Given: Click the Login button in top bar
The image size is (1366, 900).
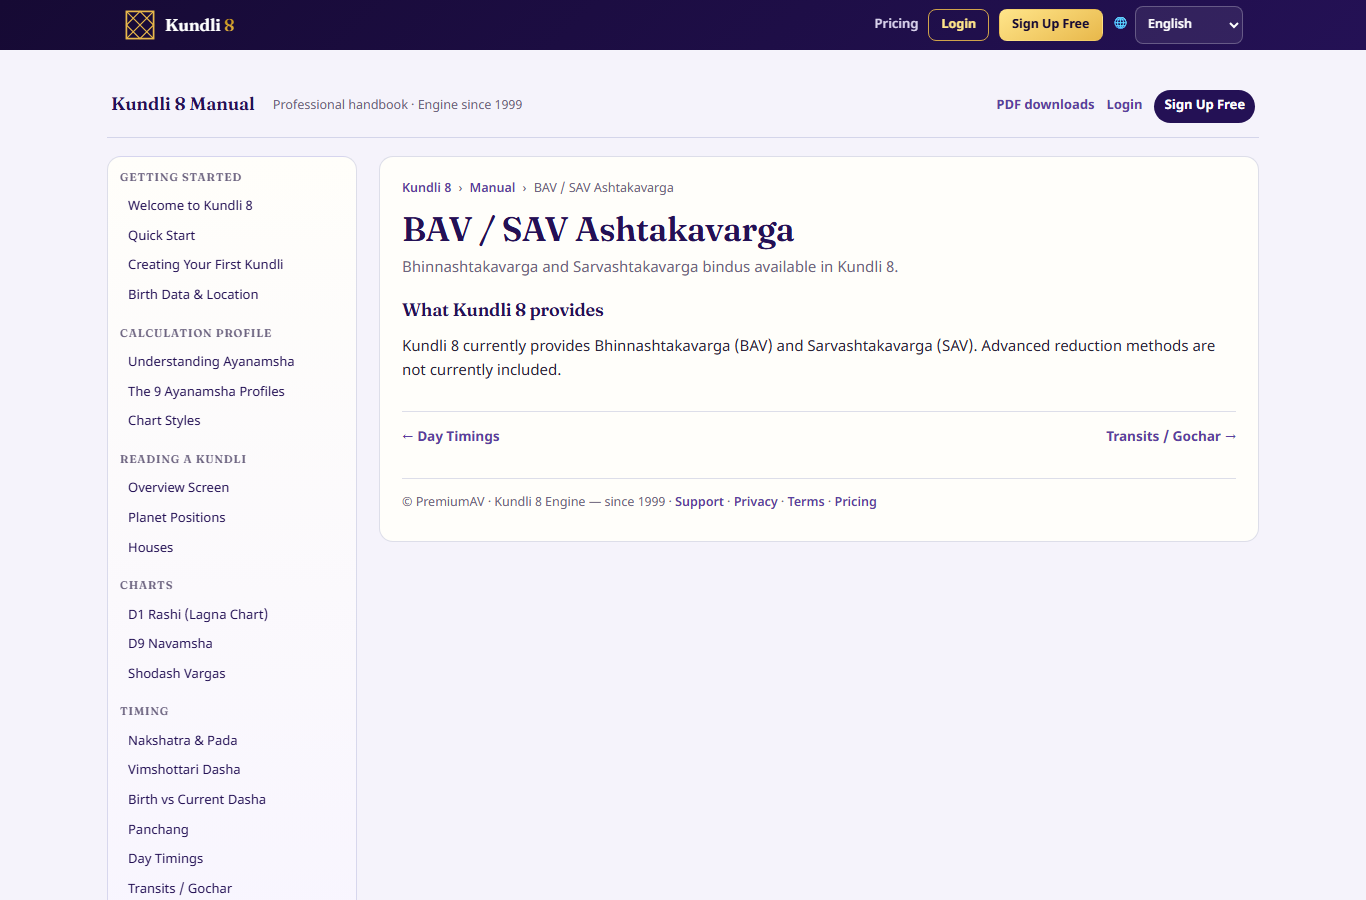Looking at the screenshot, I should point(958,25).
